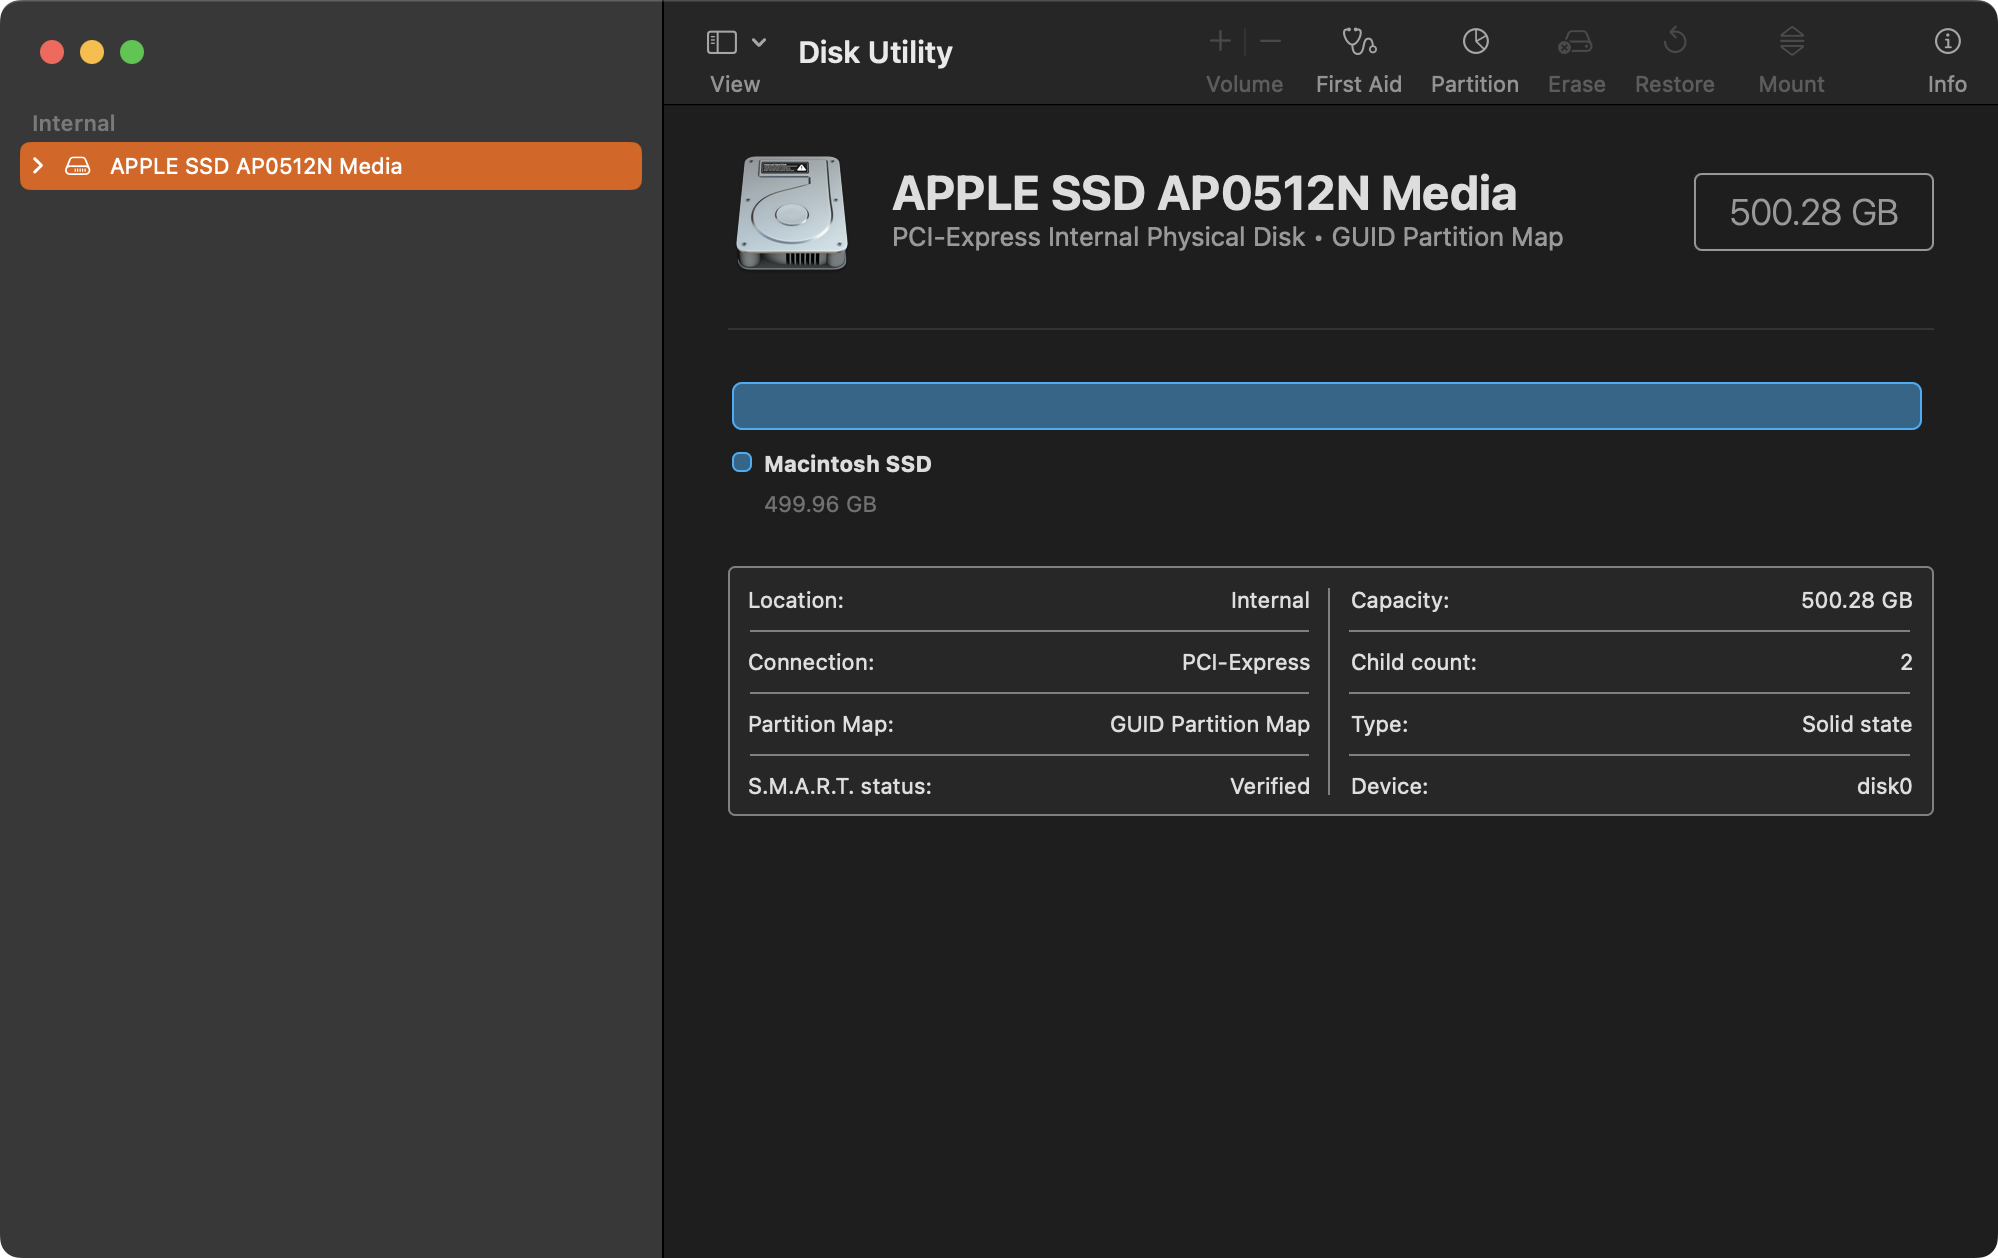Open the View options dropdown chevron
The width and height of the screenshot is (1998, 1258).
tap(759, 42)
